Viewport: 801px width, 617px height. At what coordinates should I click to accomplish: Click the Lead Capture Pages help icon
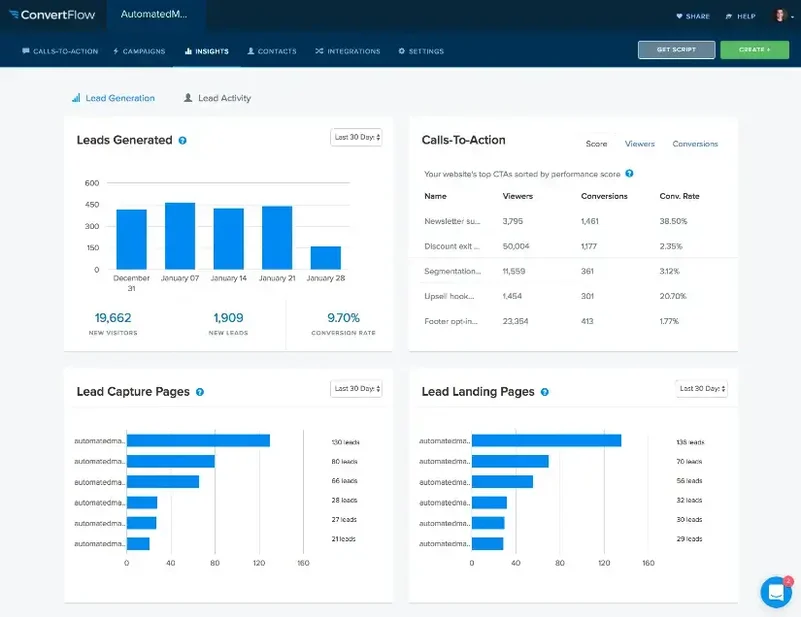click(200, 392)
